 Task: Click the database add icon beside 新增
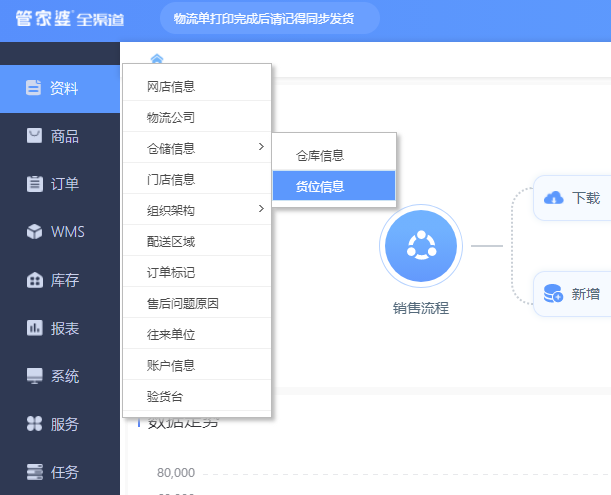553,293
